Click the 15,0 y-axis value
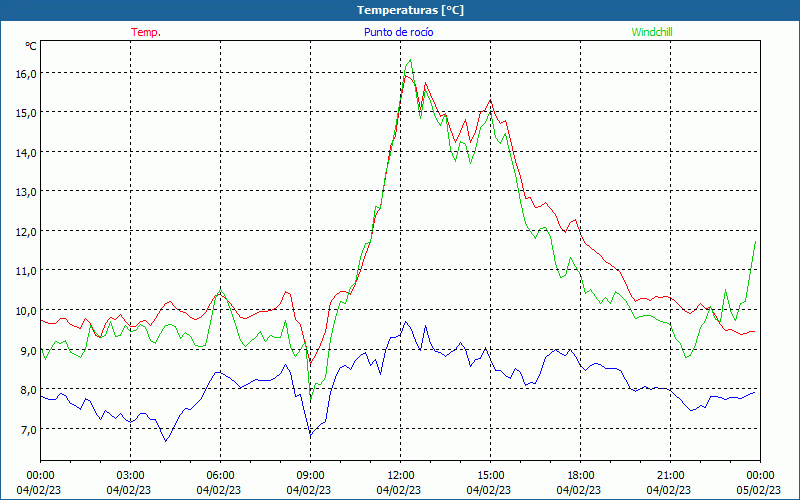Screen dimensions: 800x500 click(26, 113)
